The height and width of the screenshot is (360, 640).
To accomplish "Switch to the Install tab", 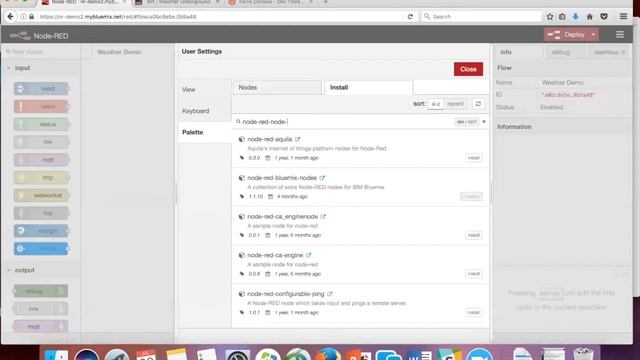I will (368, 87).
